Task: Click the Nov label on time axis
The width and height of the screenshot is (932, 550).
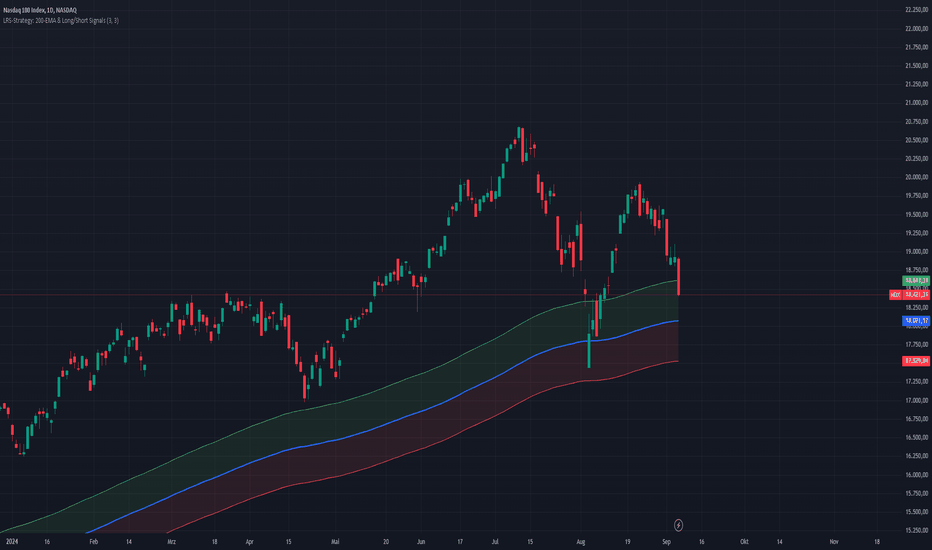Action: pyautogui.click(x=834, y=542)
